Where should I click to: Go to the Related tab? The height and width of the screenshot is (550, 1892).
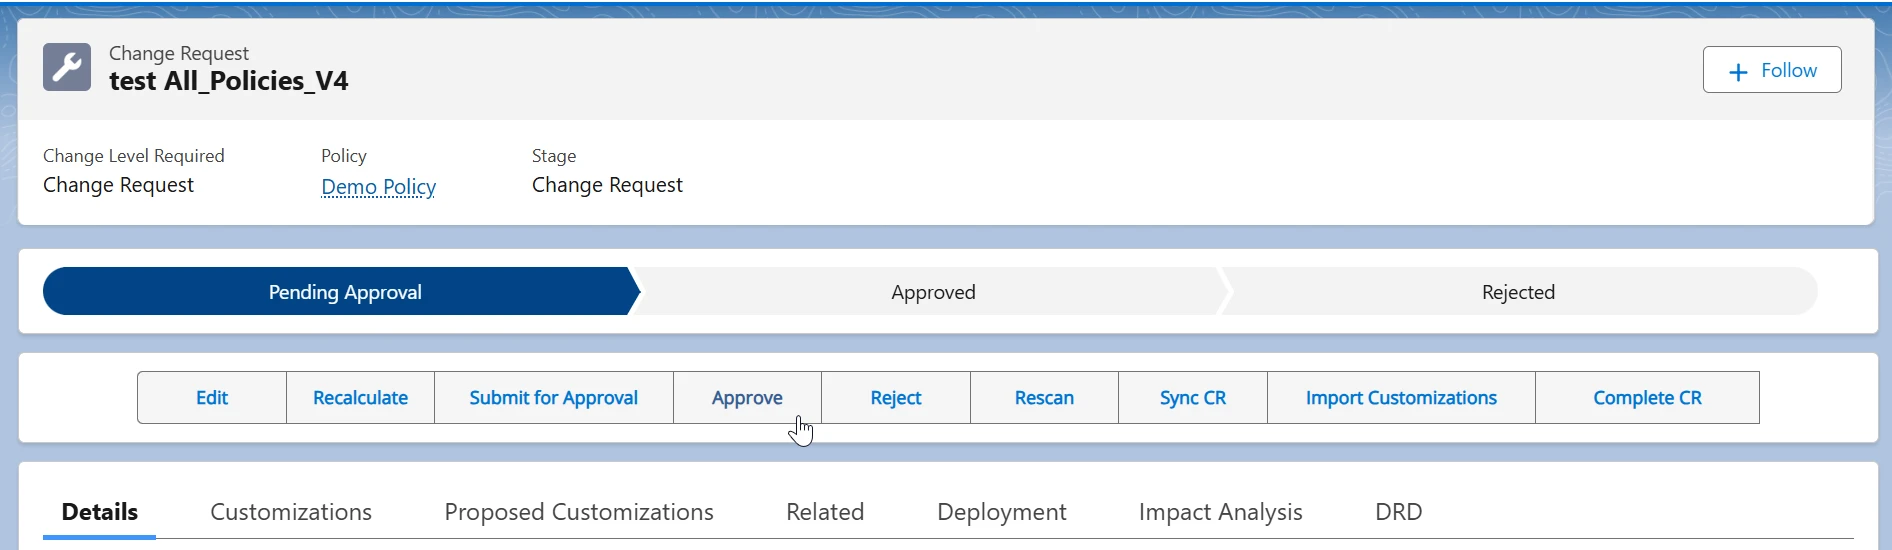point(824,512)
